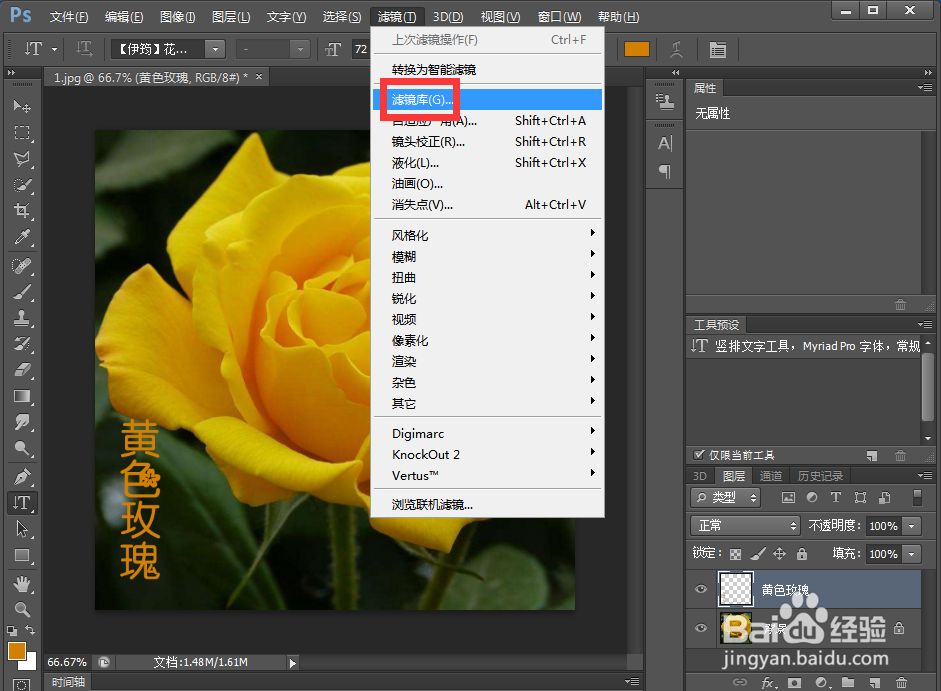Select the Crop tool
The image size is (941, 691).
point(22,211)
